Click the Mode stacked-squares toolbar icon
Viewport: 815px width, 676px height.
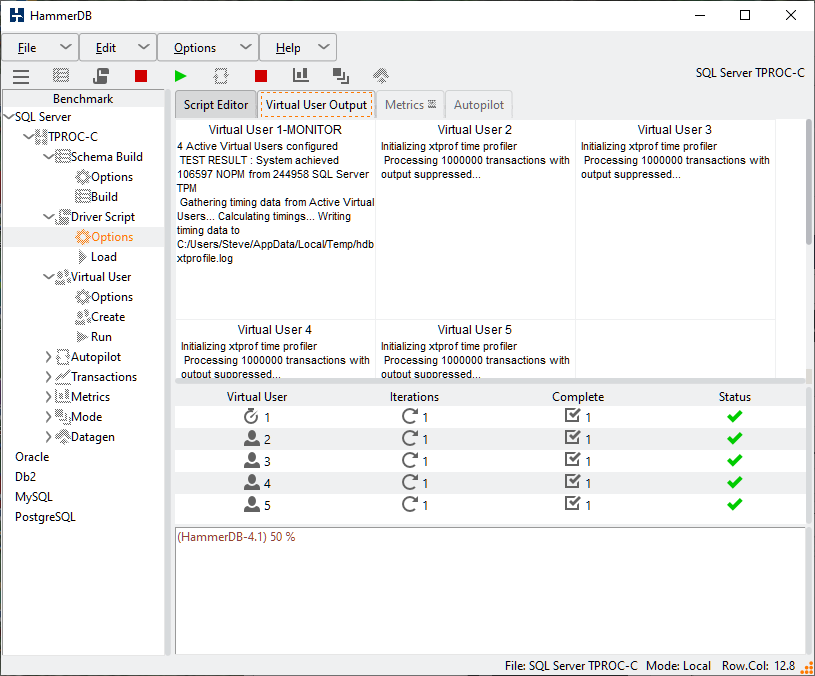pyautogui.click(x=341, y=76)
